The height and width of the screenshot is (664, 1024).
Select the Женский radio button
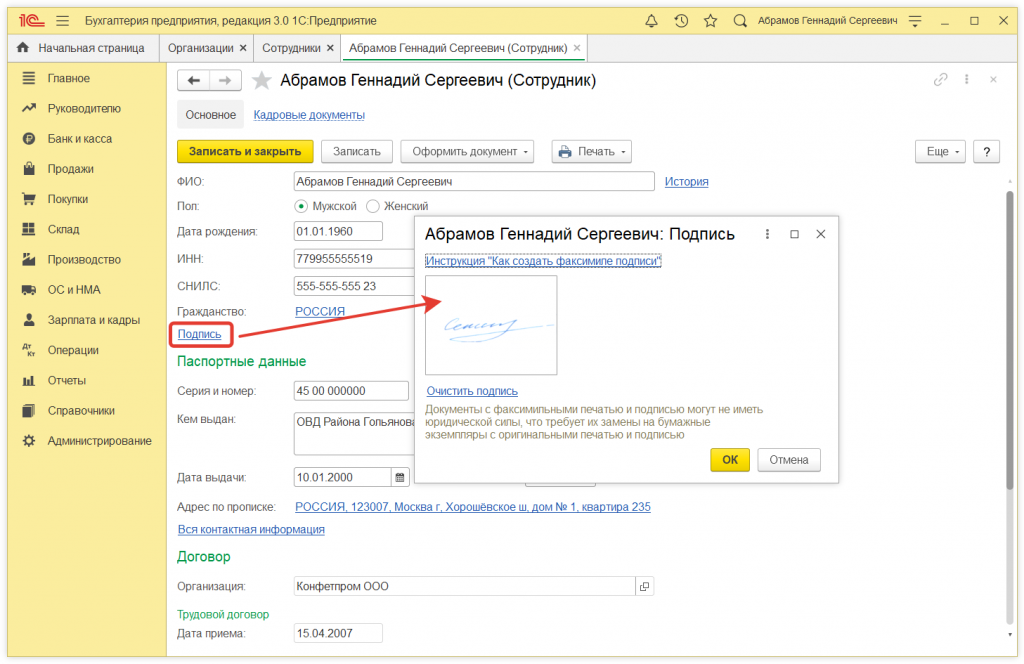tap(373, 206)
